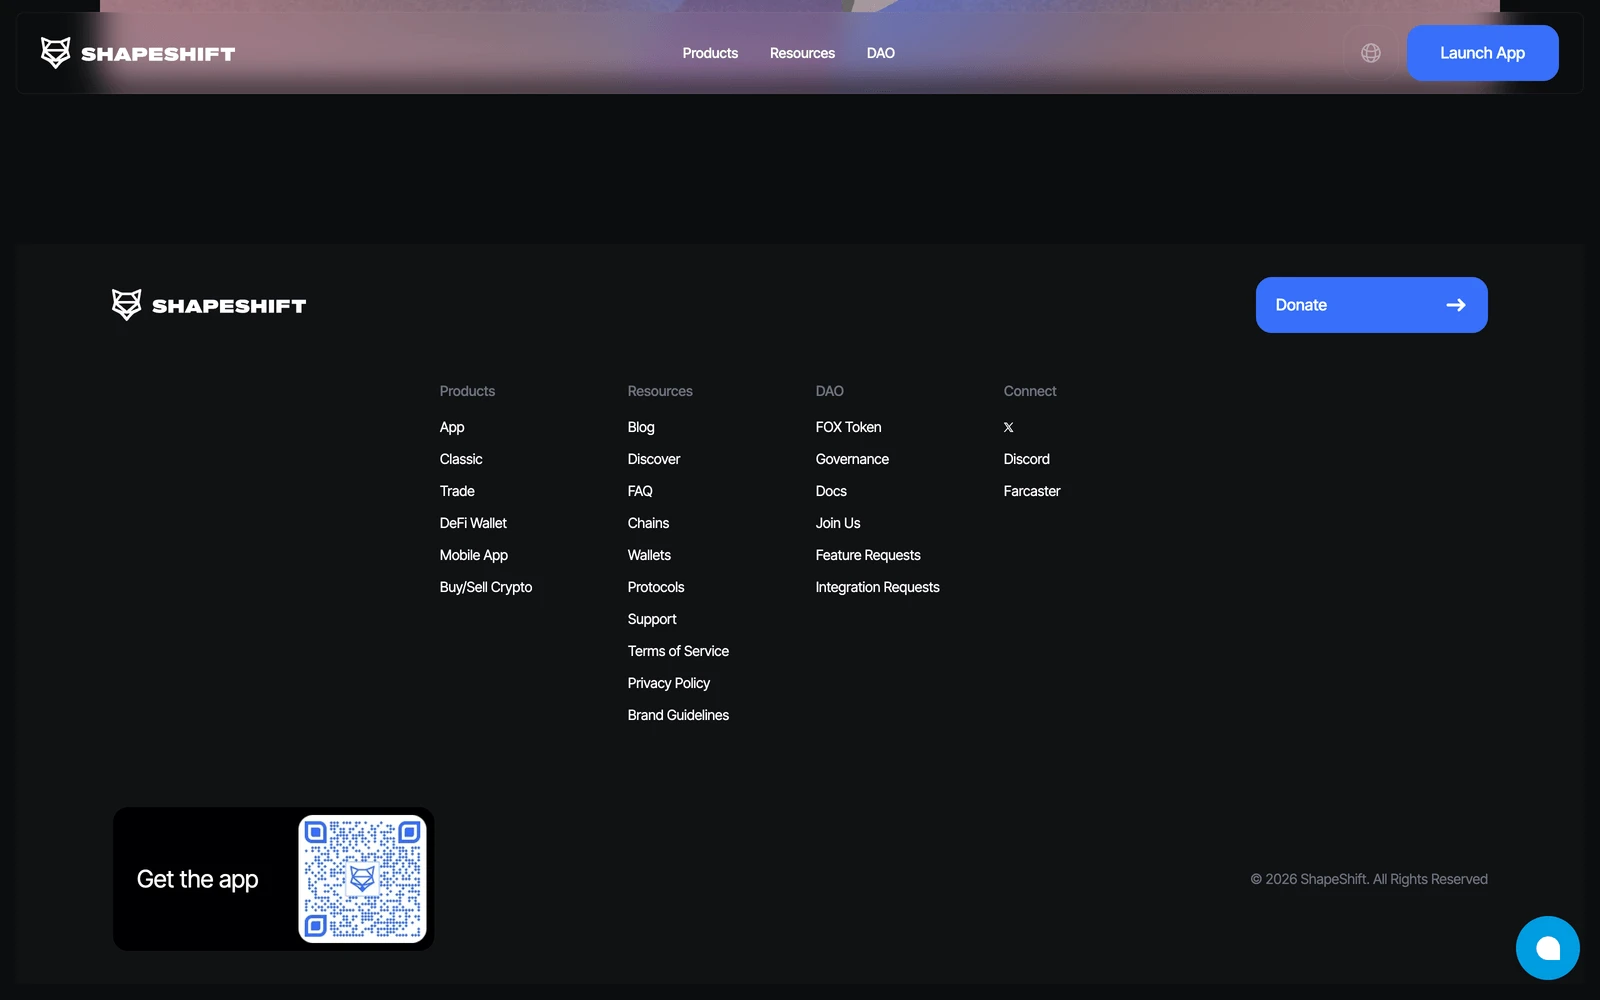Click the footer DAO column heading
This screenshot has width=1600, height=1000.
click(830, 391)
